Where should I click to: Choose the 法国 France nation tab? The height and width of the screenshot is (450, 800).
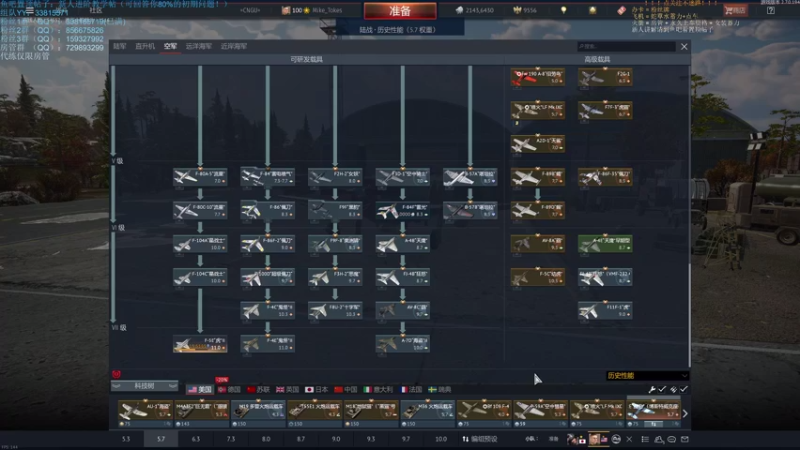(x=411, y=390)
